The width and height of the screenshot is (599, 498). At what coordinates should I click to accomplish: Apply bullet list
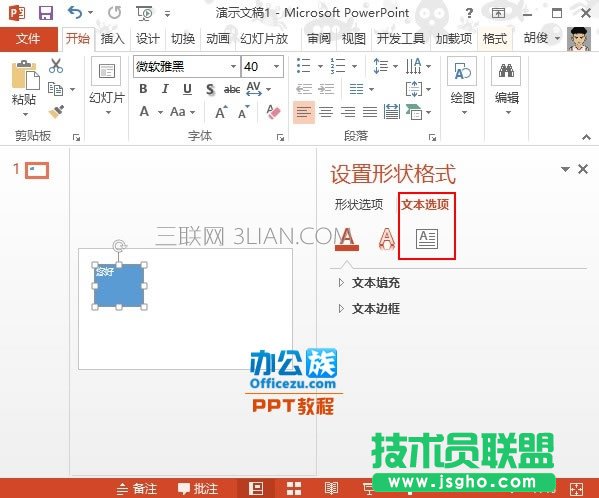point(304,66)
